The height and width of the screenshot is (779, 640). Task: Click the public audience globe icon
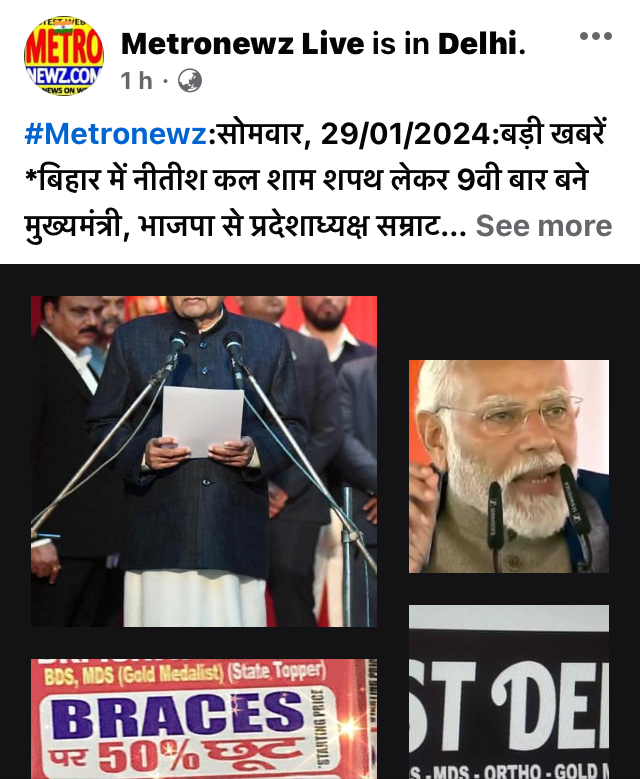(x=189, y=80)
